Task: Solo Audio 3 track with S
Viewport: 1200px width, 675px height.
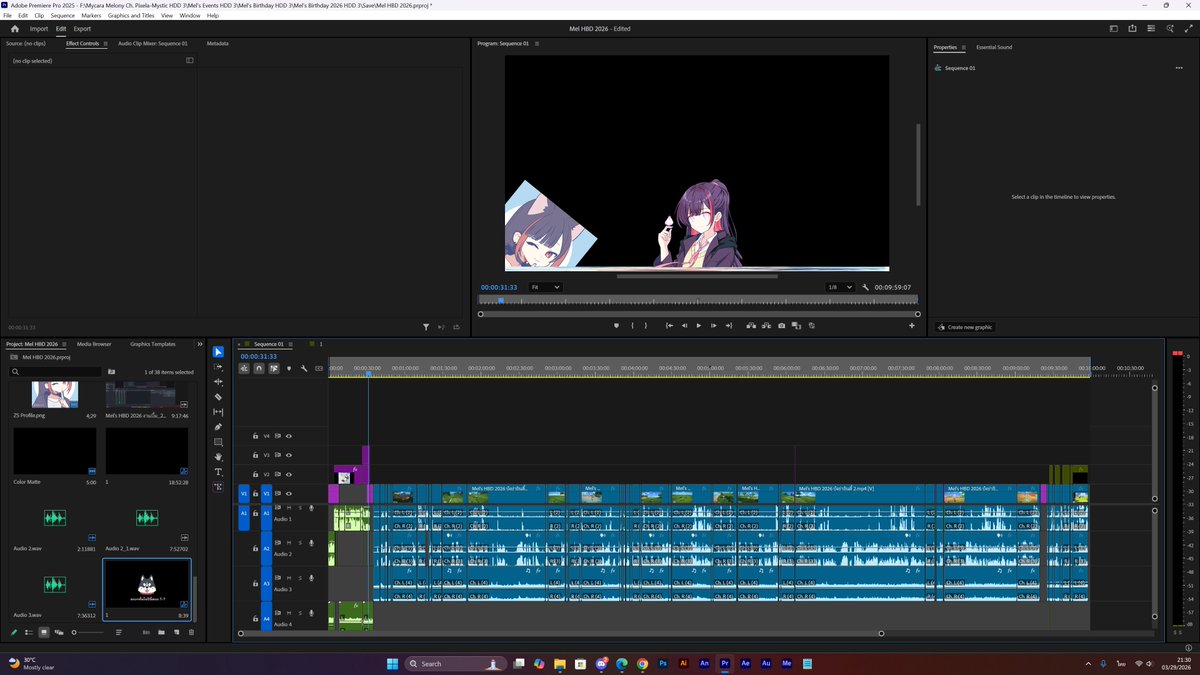Action: (x=300, y=579)
